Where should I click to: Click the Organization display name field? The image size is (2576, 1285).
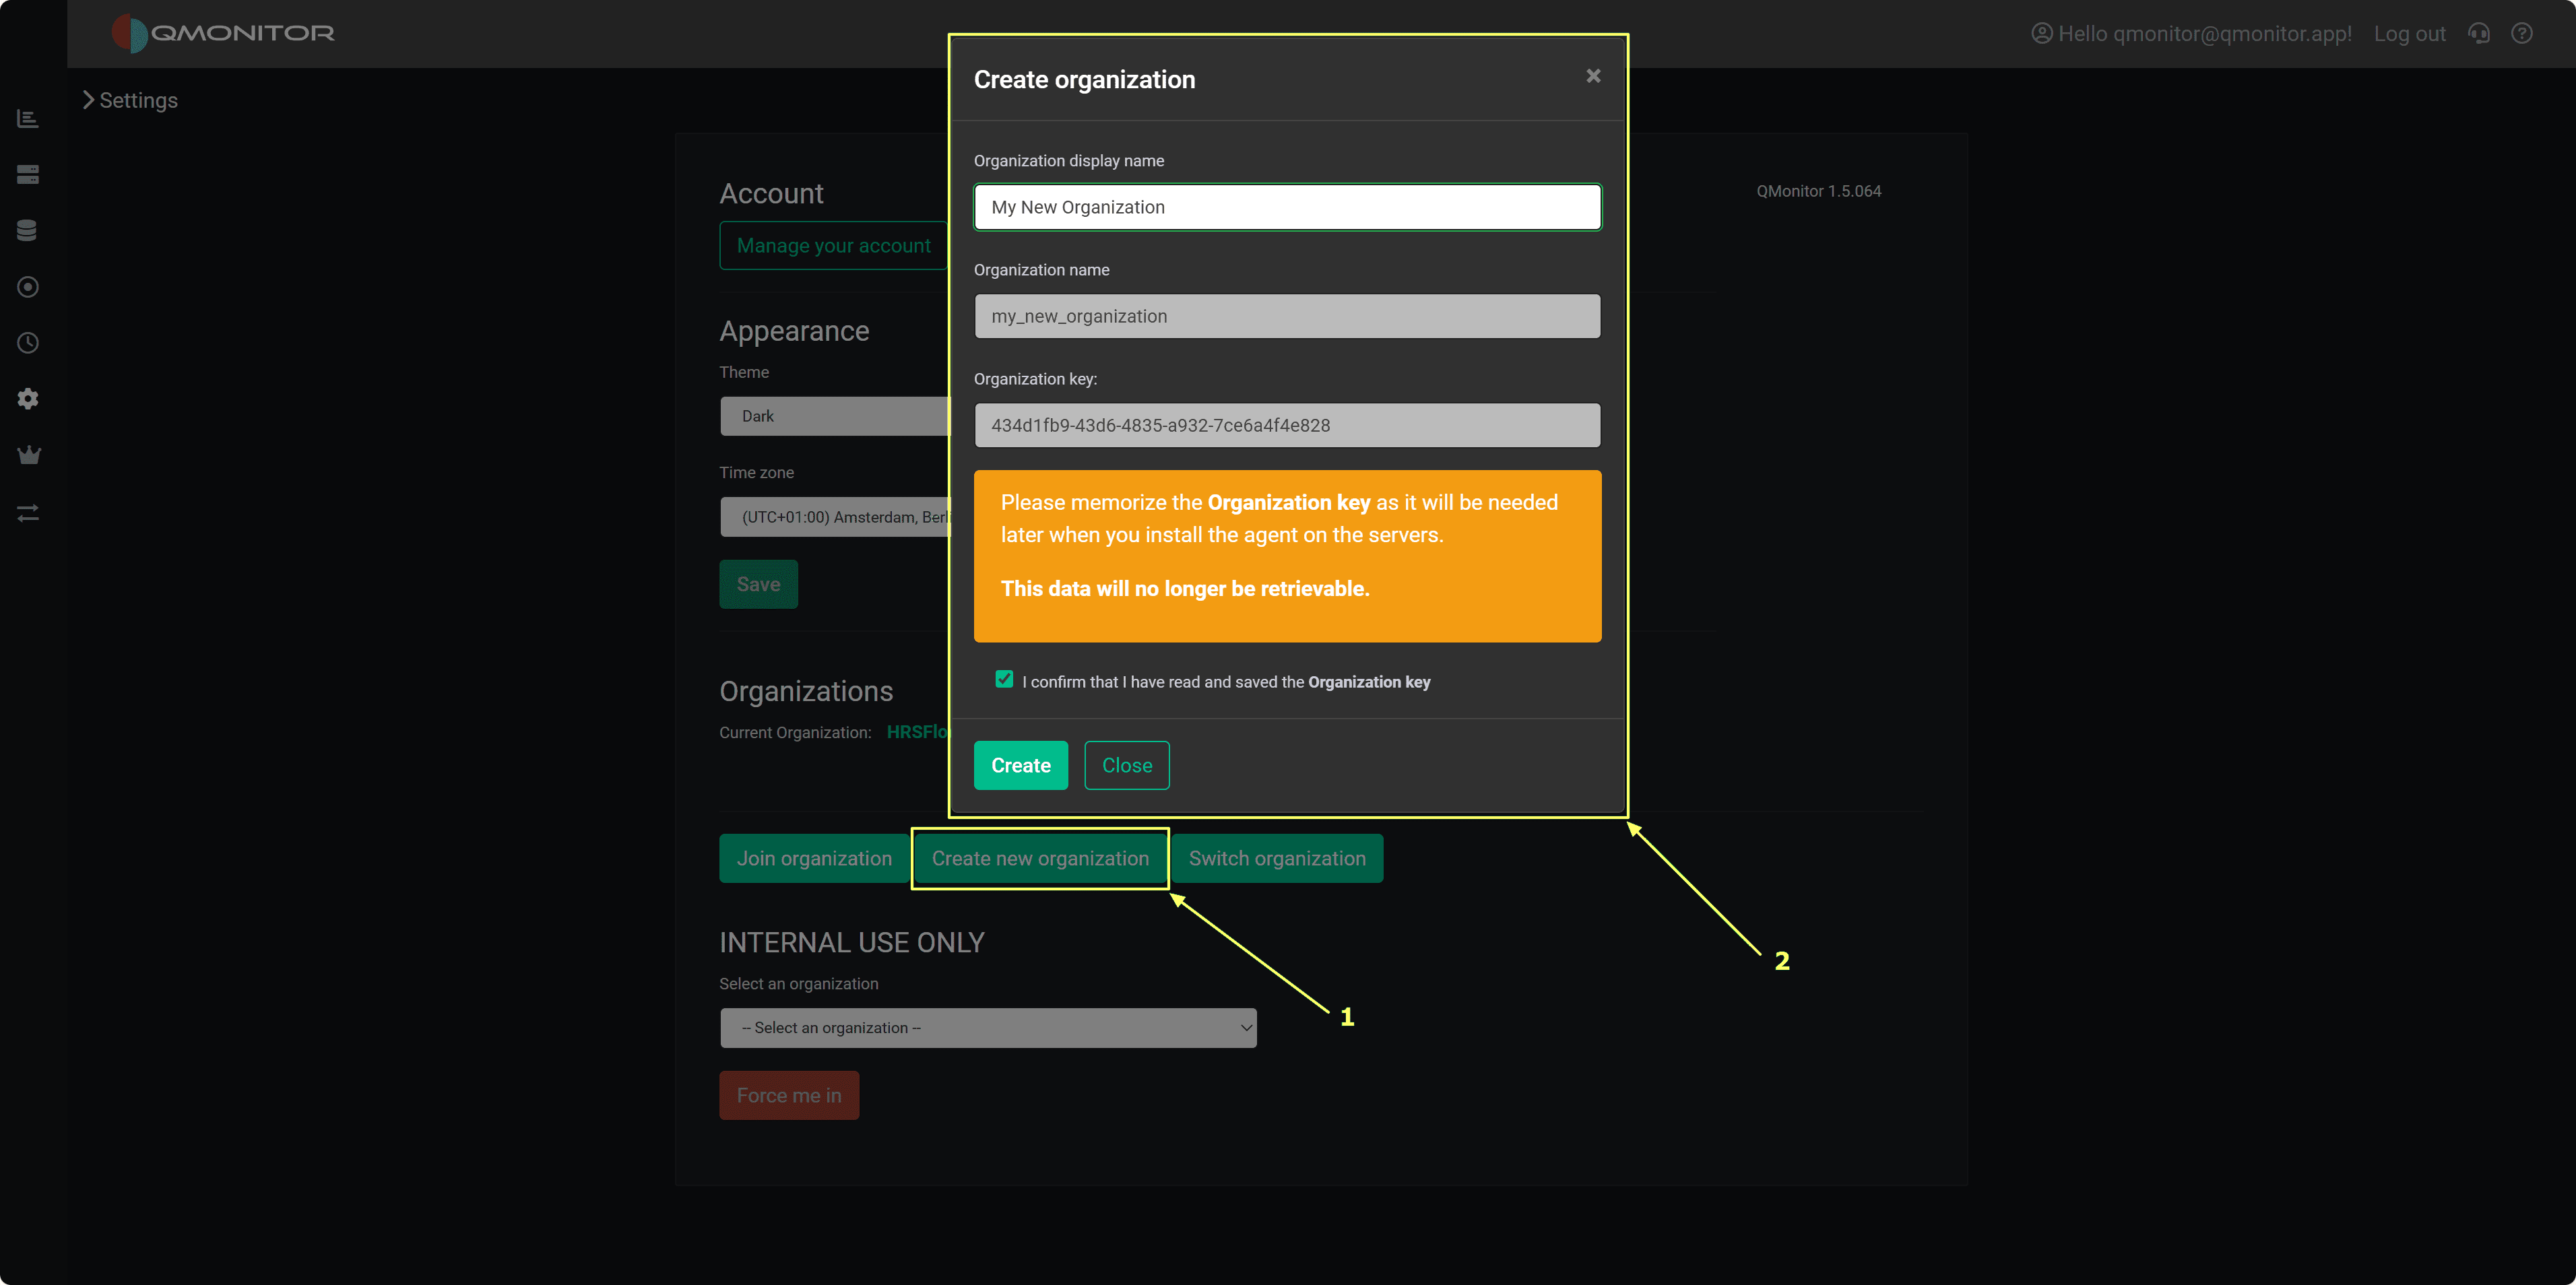1287,207
